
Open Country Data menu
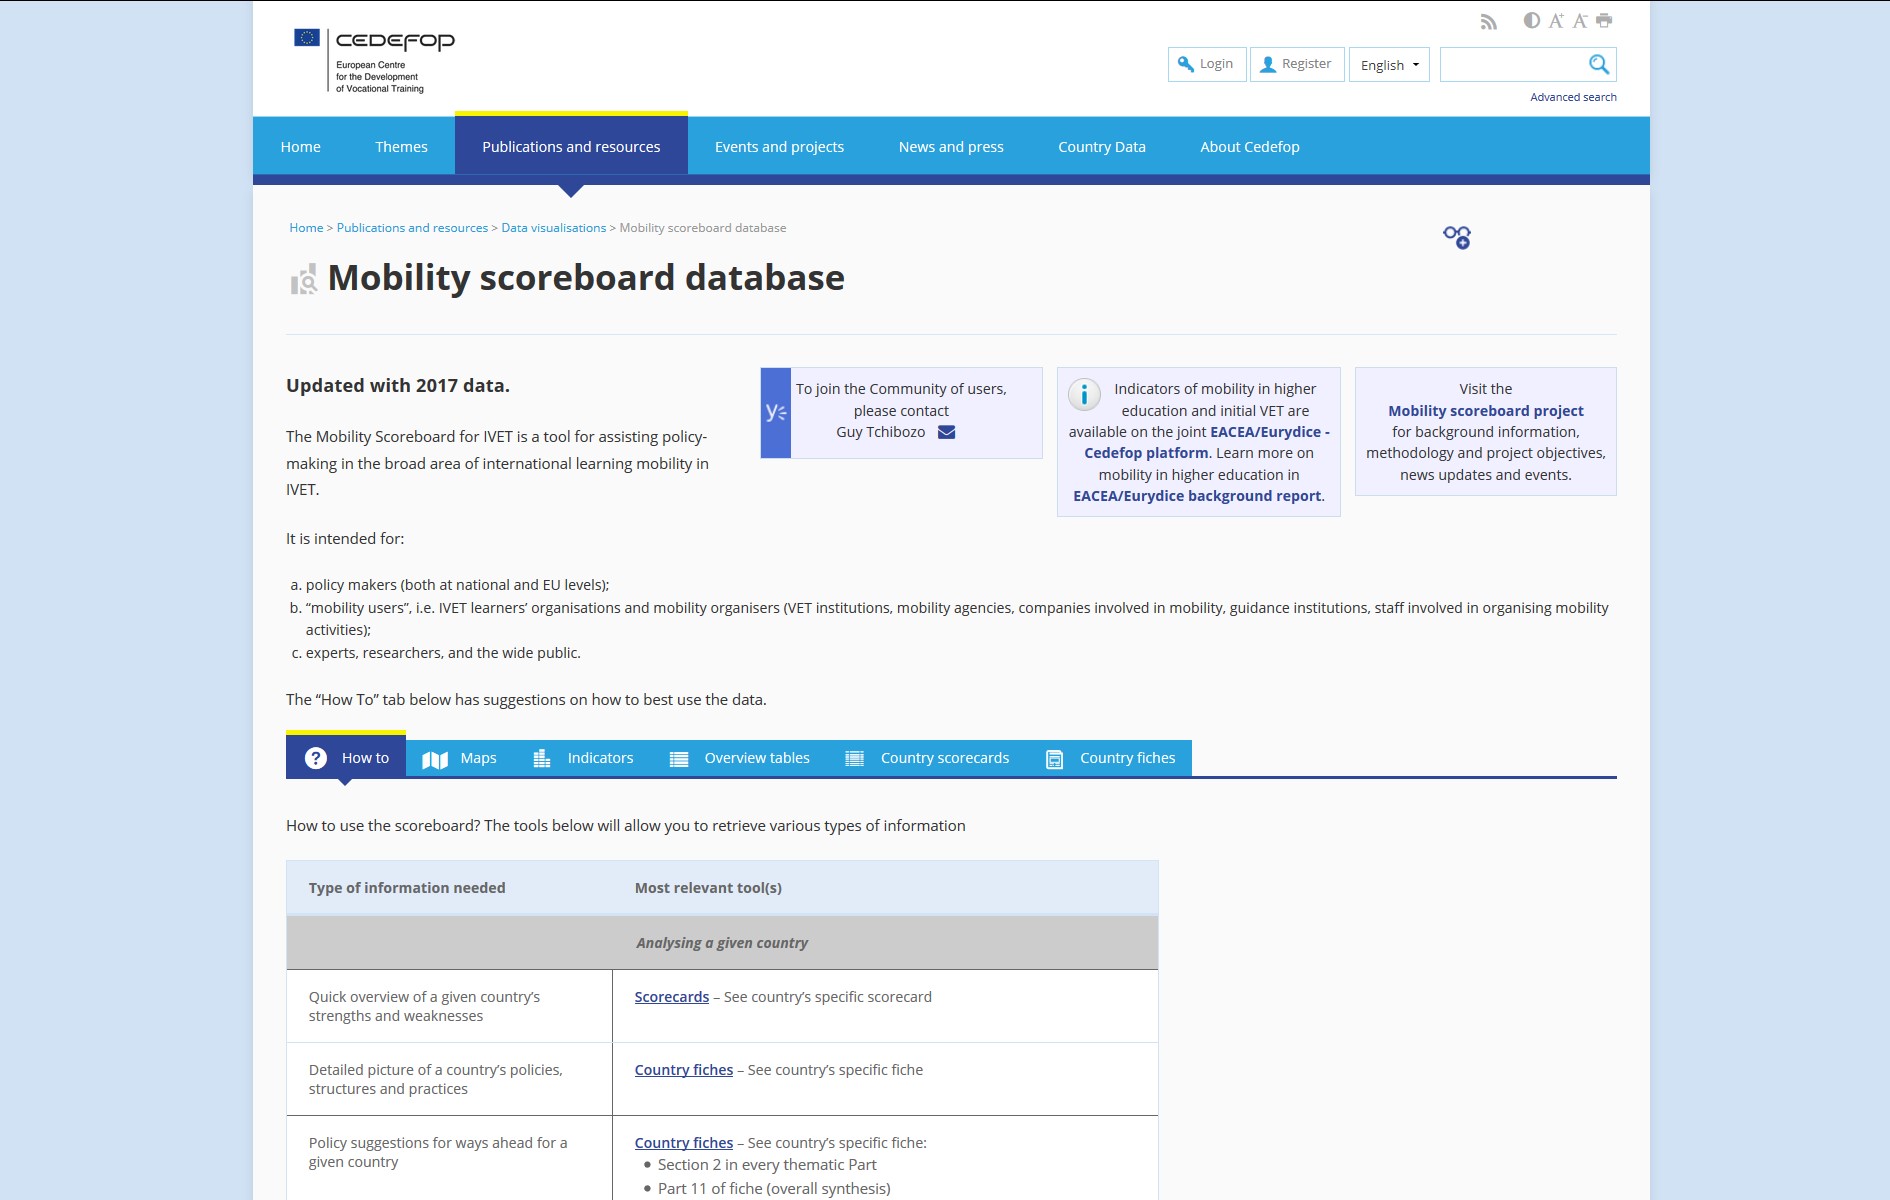(1102, 146)
